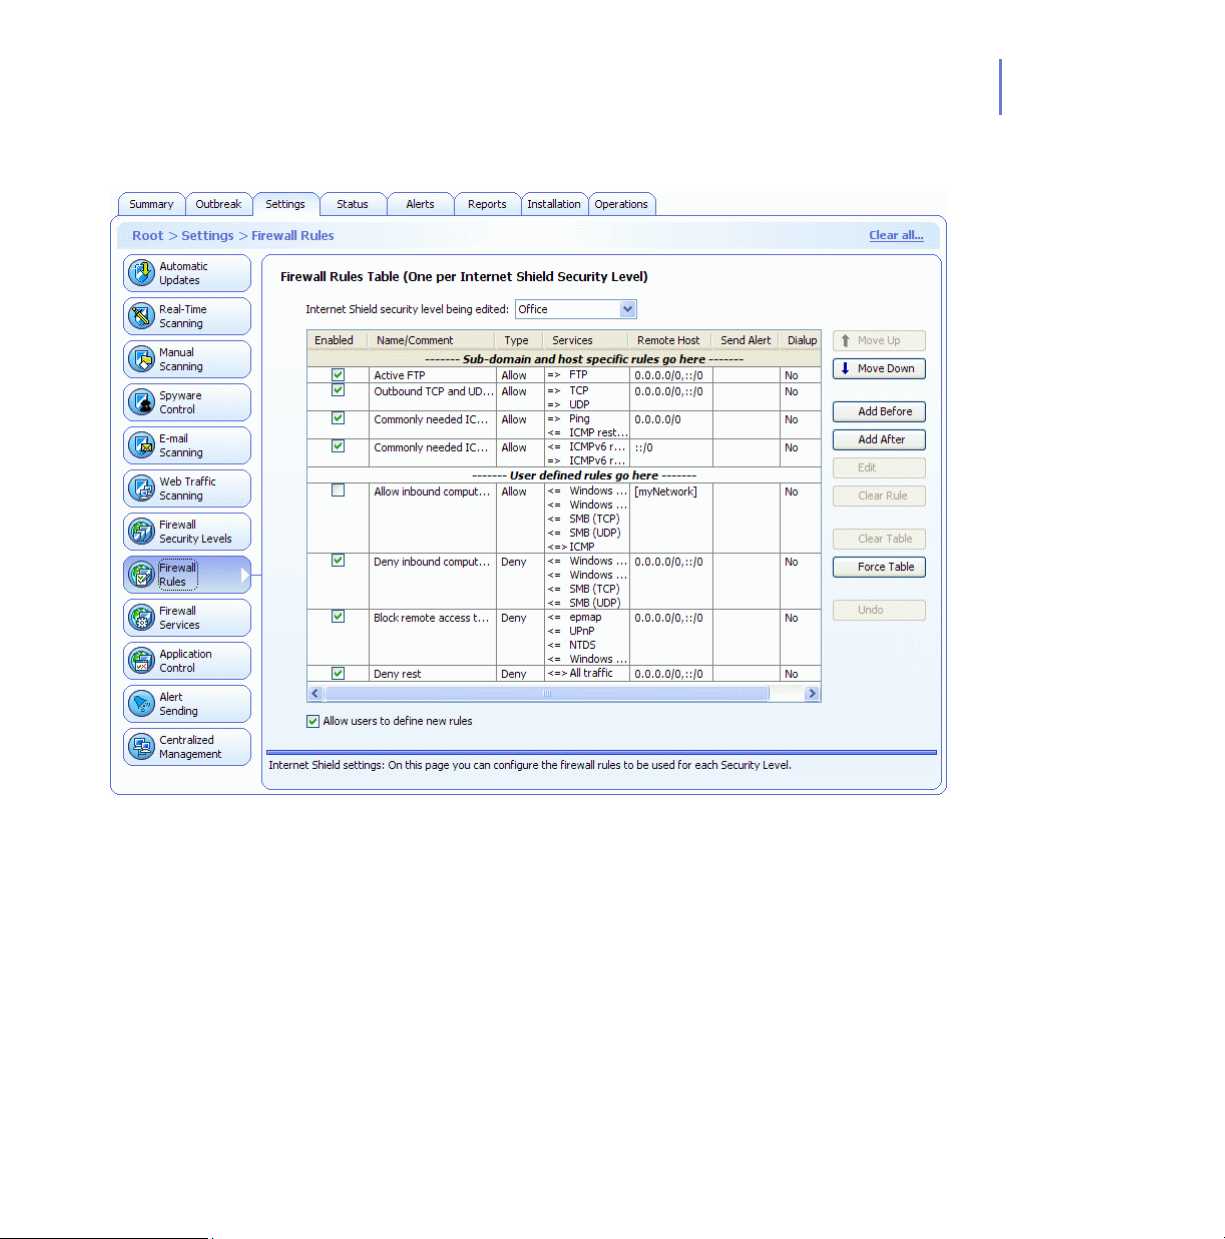Enable the Allow inbound computer rule checkbox
Screen dimensions: 1225x1239
(338, 490)
